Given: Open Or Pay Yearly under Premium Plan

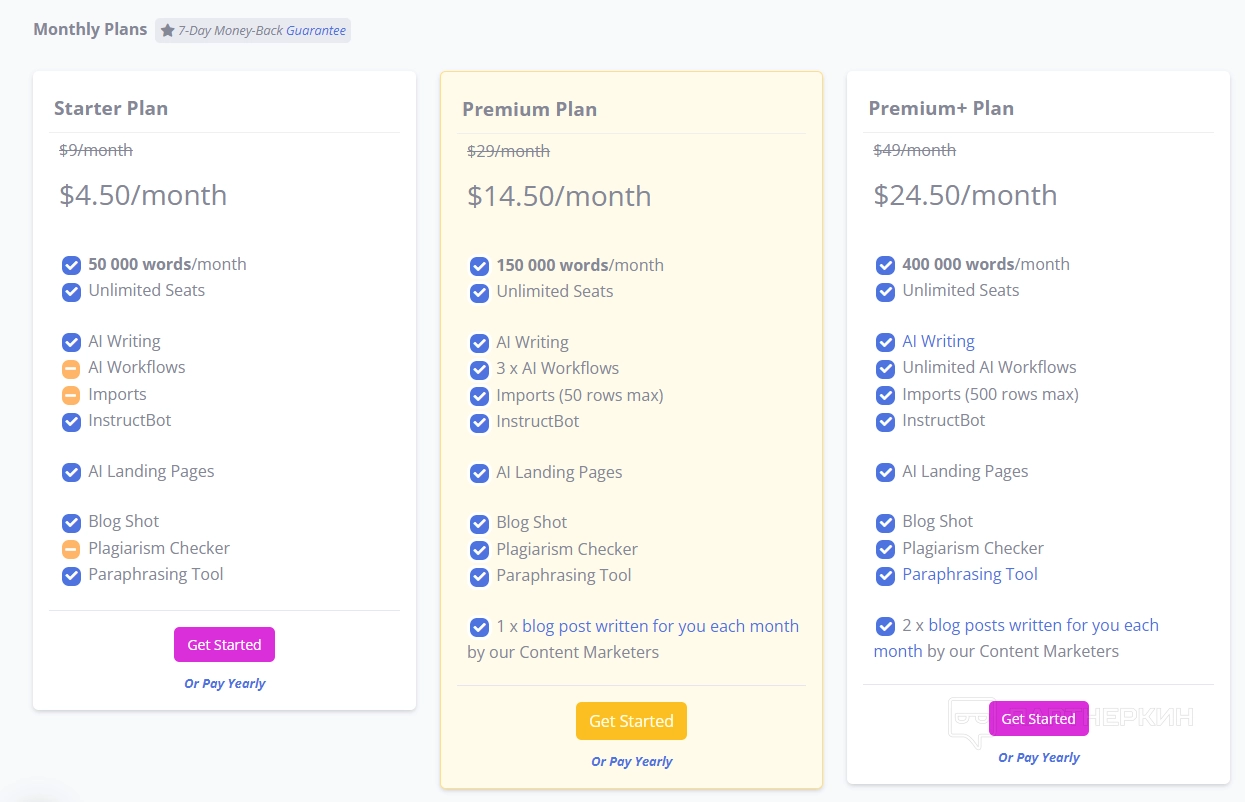Looking at the screenshot, I should 632,762.
